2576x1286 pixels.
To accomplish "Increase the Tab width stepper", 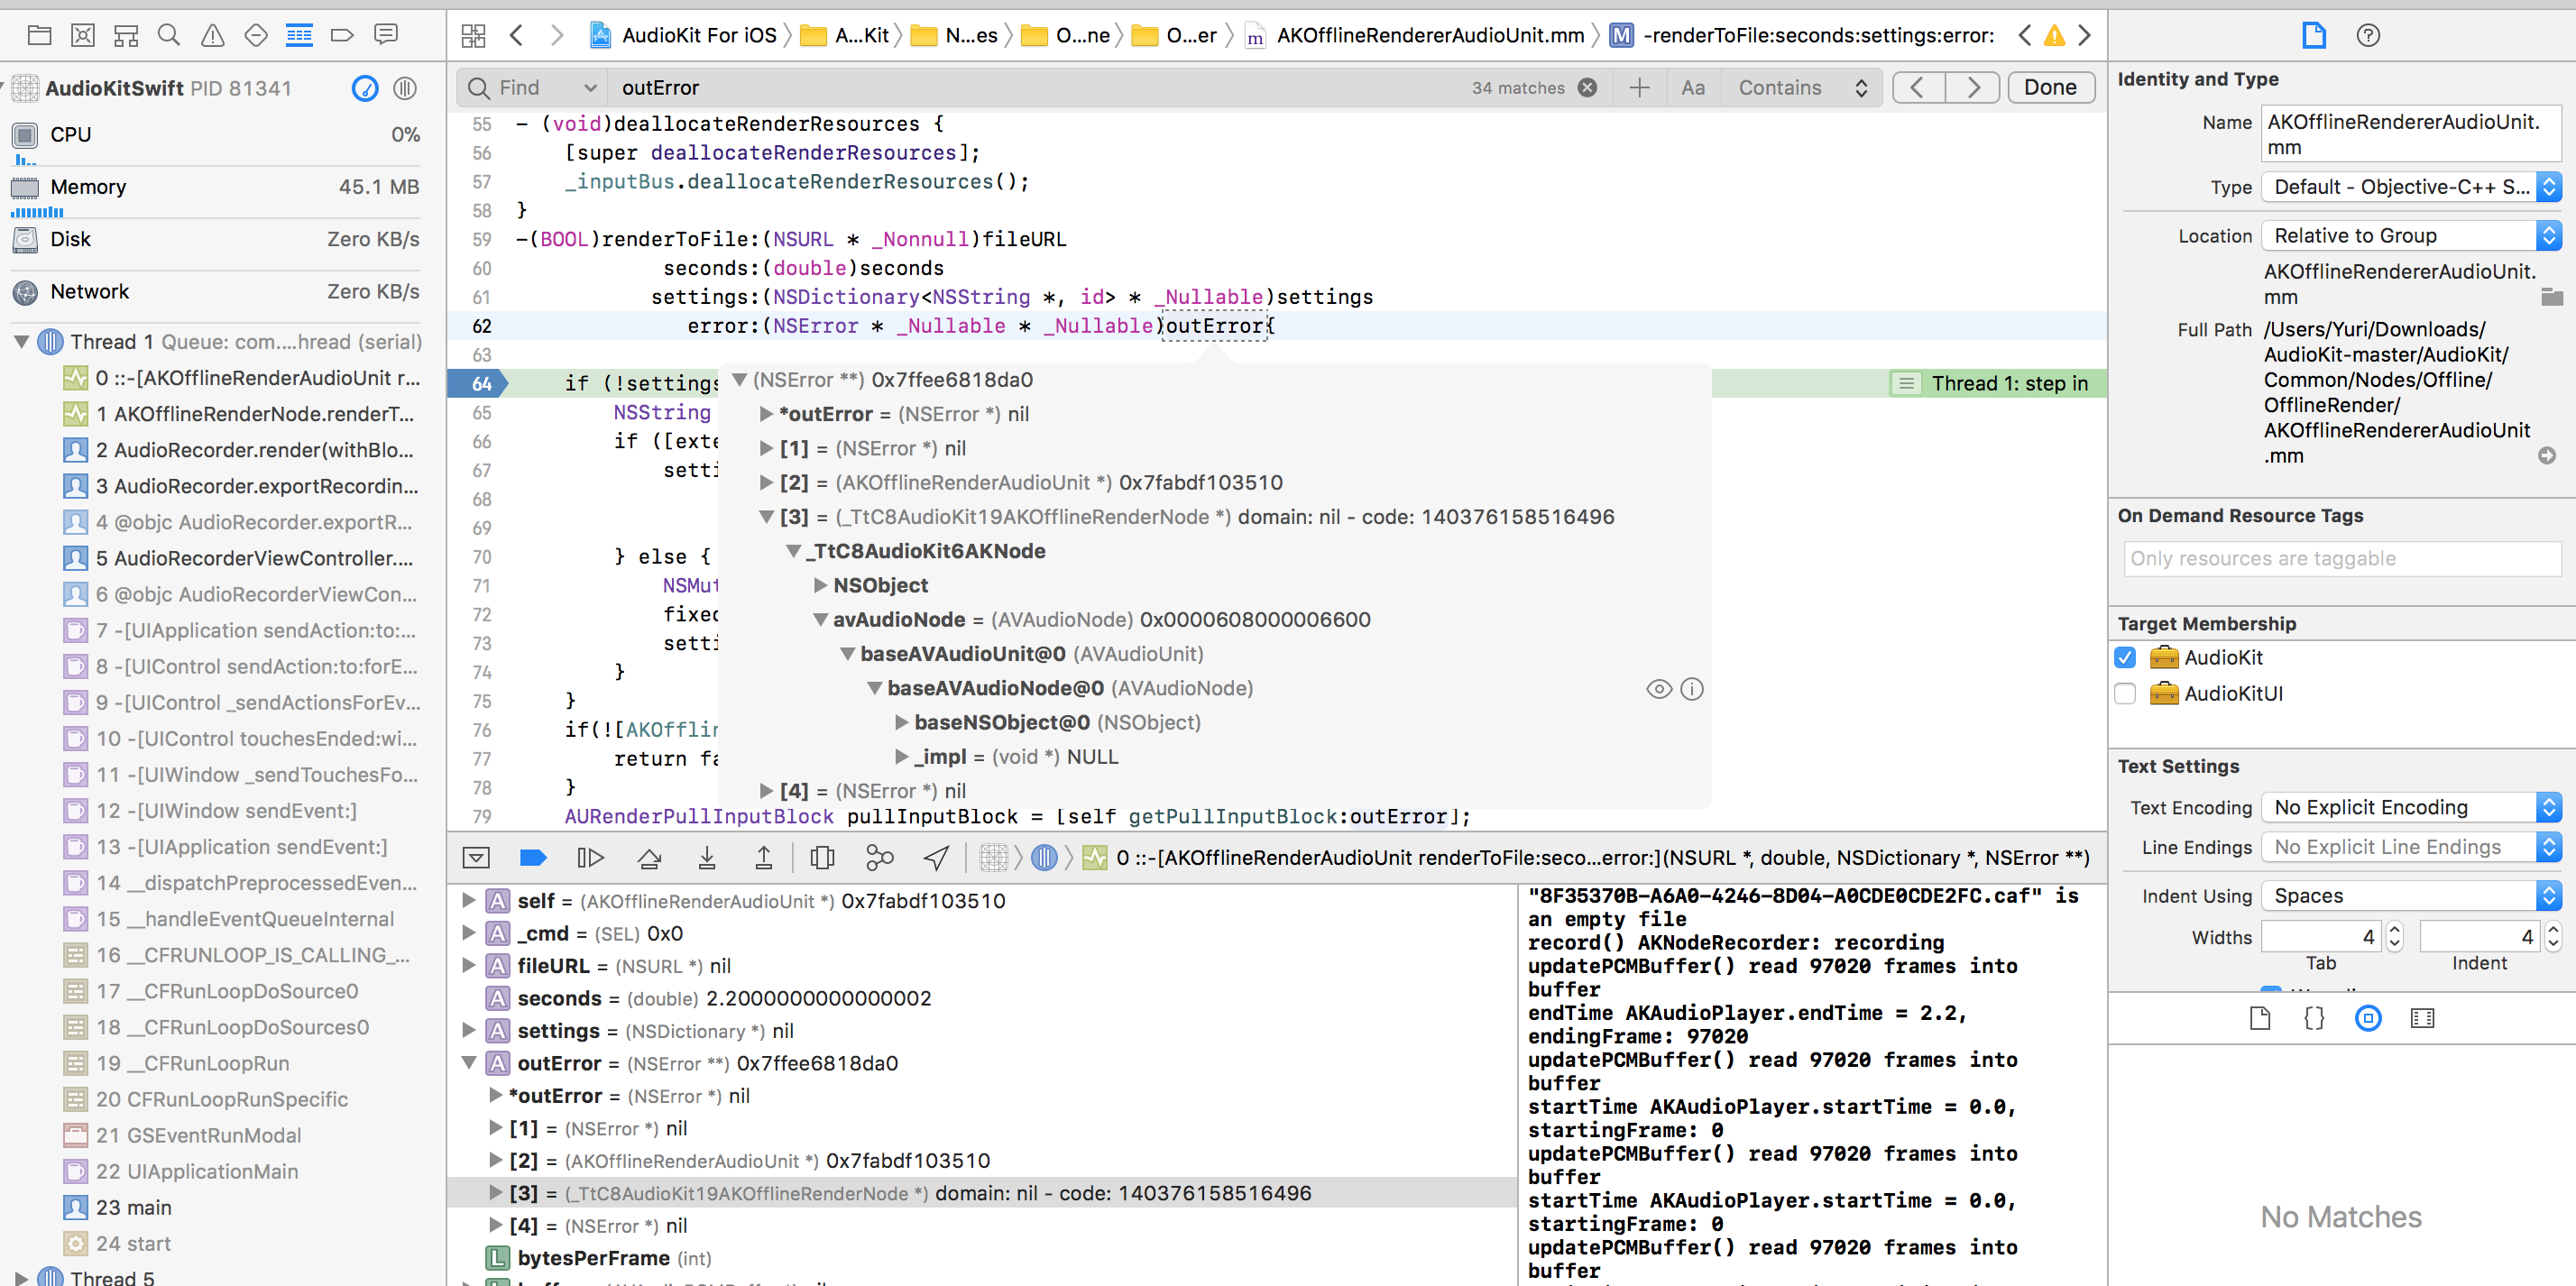I will pos(2394,929).
